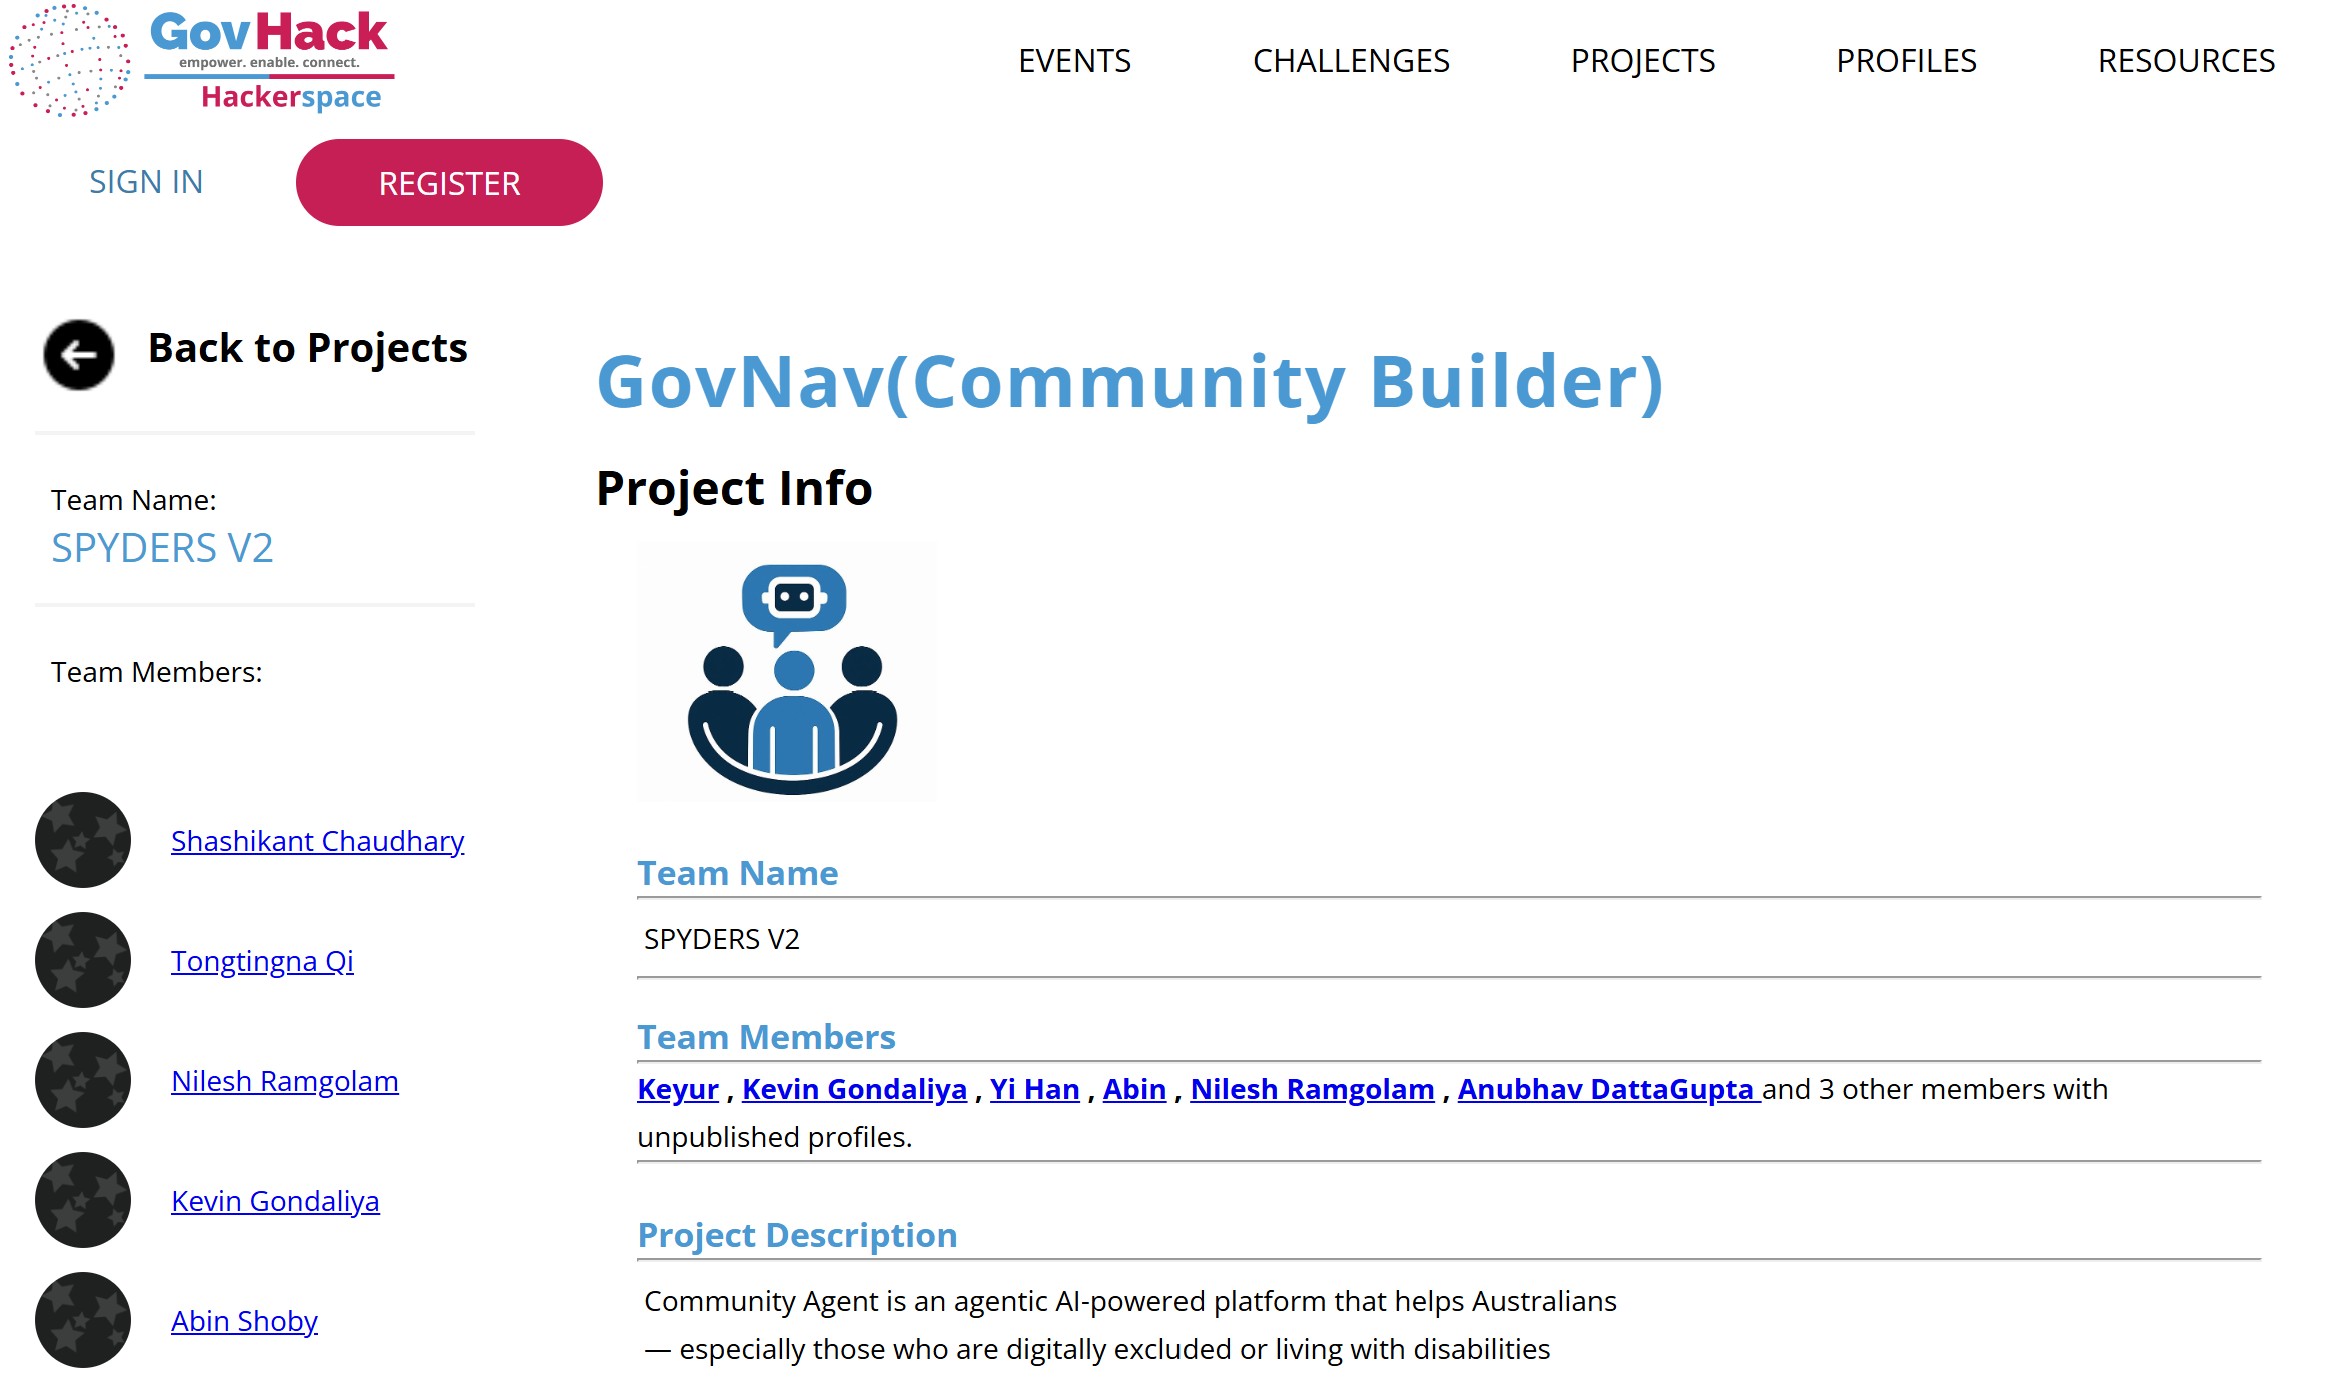The width and height of the screenshot is (2352, 1378).
Task: Click the SIGN IN link
Action: click(146, 182)
